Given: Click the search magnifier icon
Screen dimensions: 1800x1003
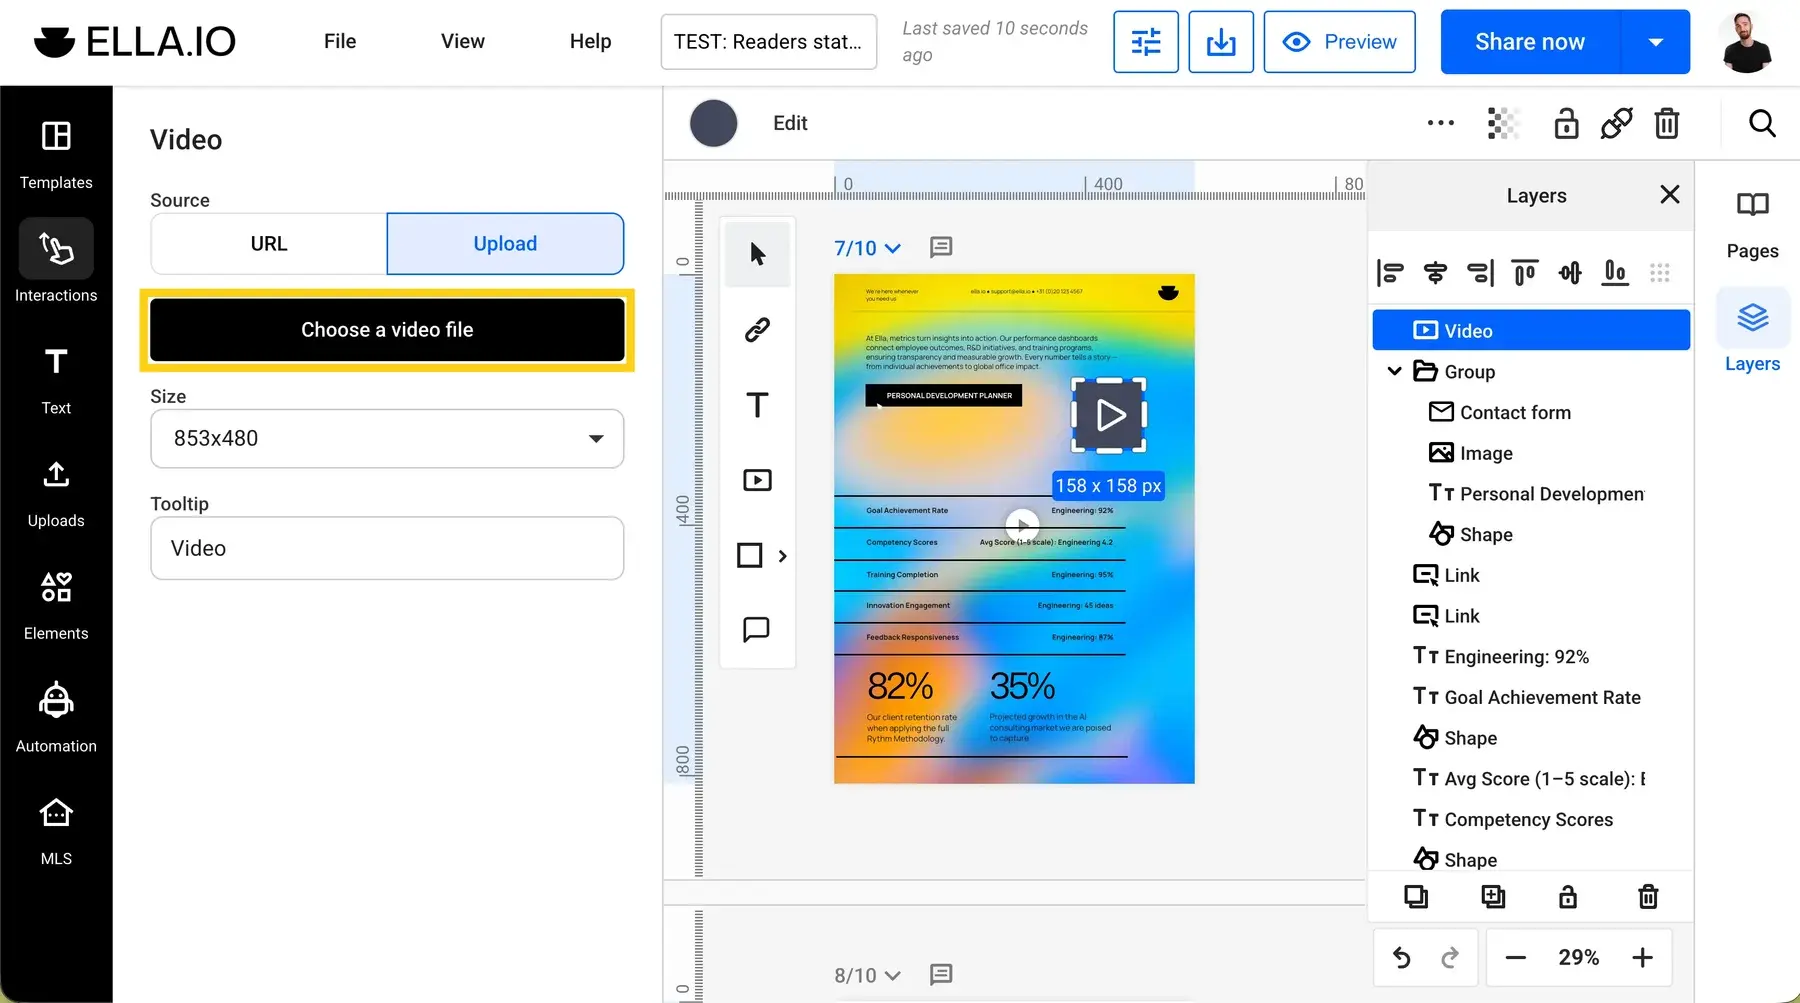Looking at the screenshot, I should tap(1762, 124).
